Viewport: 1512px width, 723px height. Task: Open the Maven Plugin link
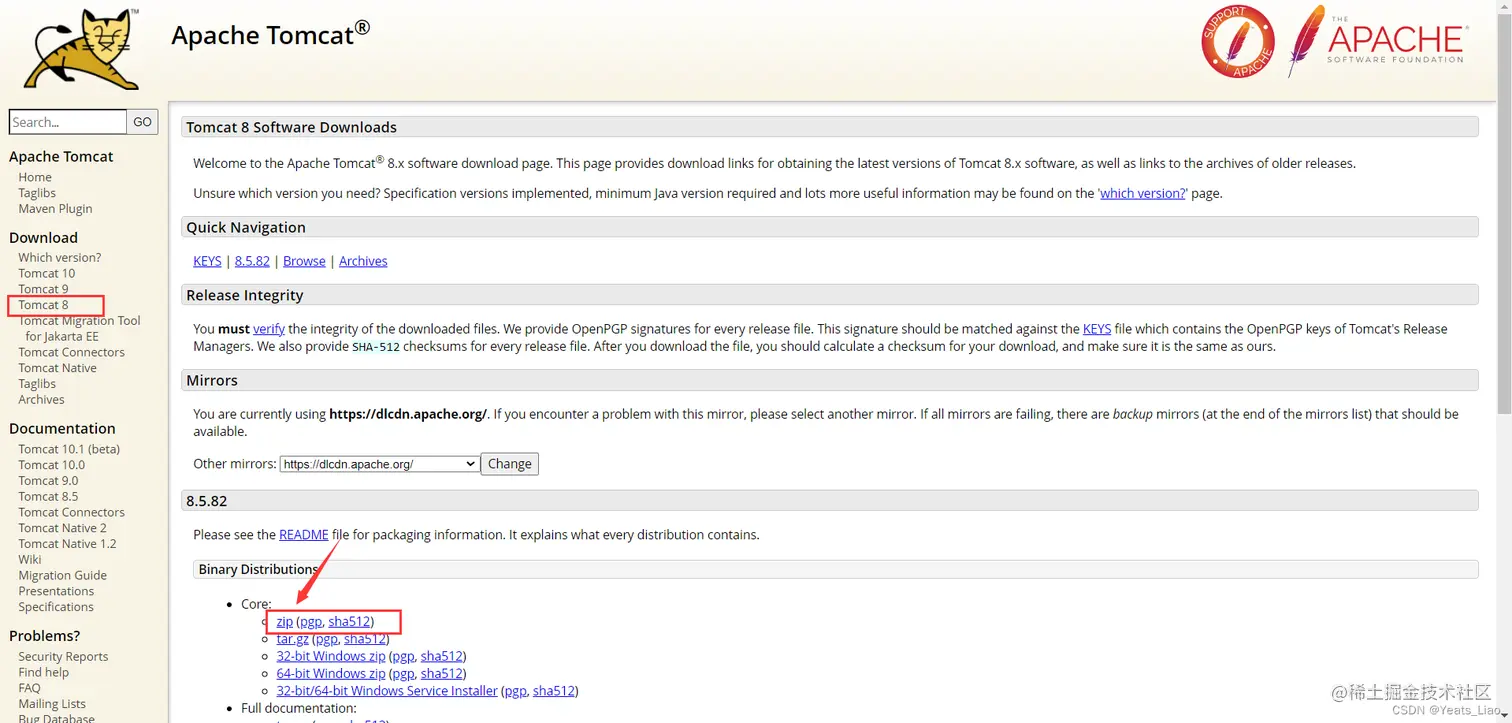click(55, 209)
